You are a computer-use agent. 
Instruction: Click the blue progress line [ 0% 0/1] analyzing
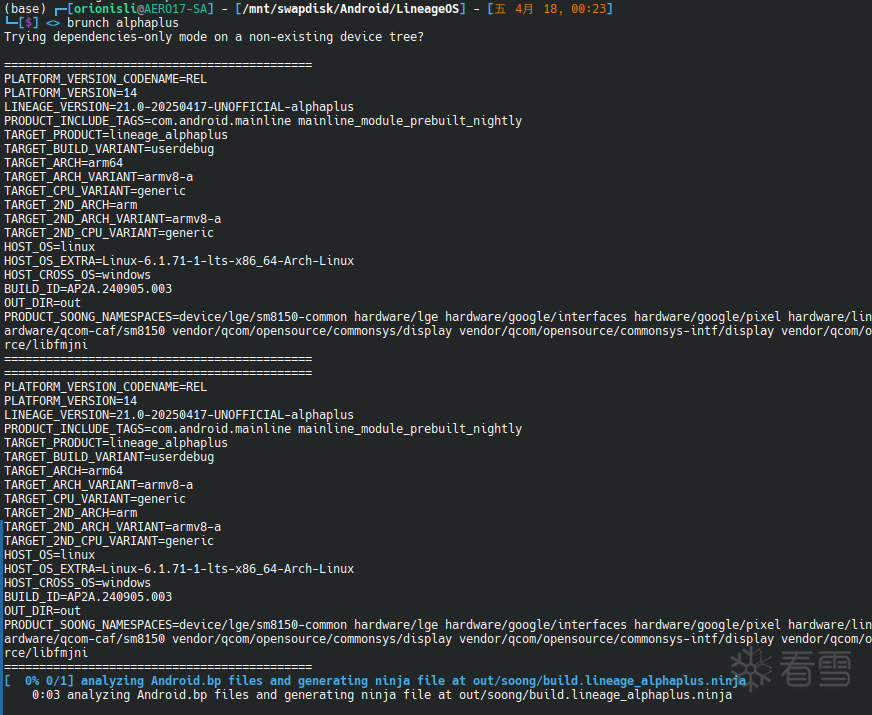coord(375,681)
